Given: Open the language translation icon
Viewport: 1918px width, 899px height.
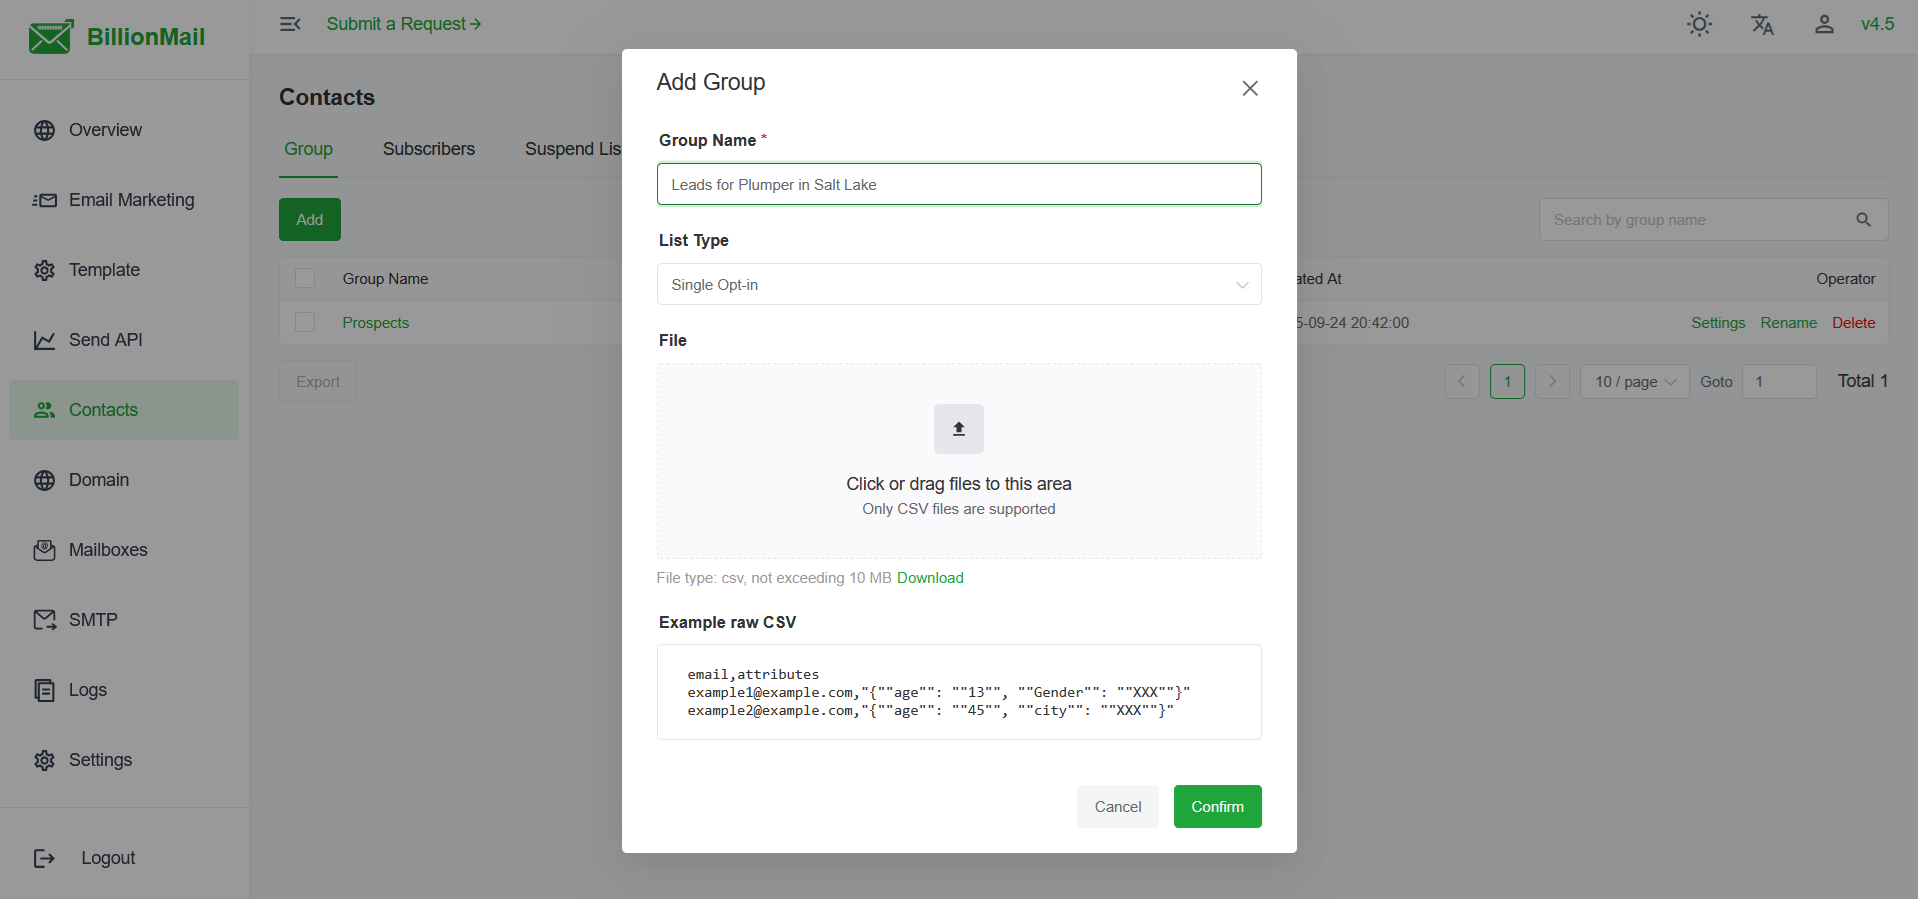Looking at the screenshot, I should coord(1762,24).
